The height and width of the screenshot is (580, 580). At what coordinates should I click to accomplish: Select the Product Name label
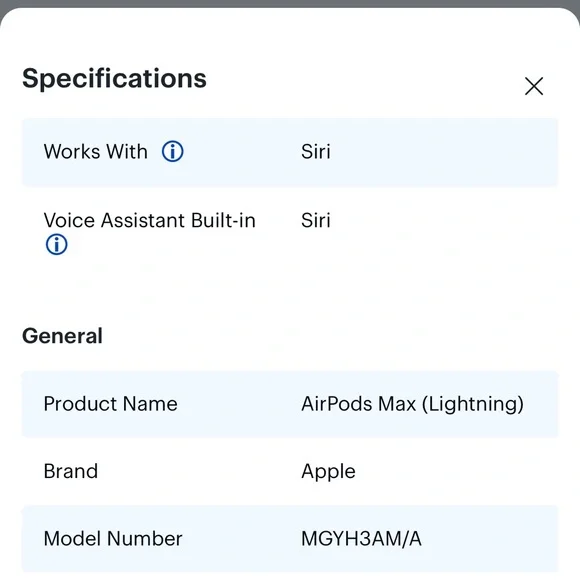[x=110, y=404]
